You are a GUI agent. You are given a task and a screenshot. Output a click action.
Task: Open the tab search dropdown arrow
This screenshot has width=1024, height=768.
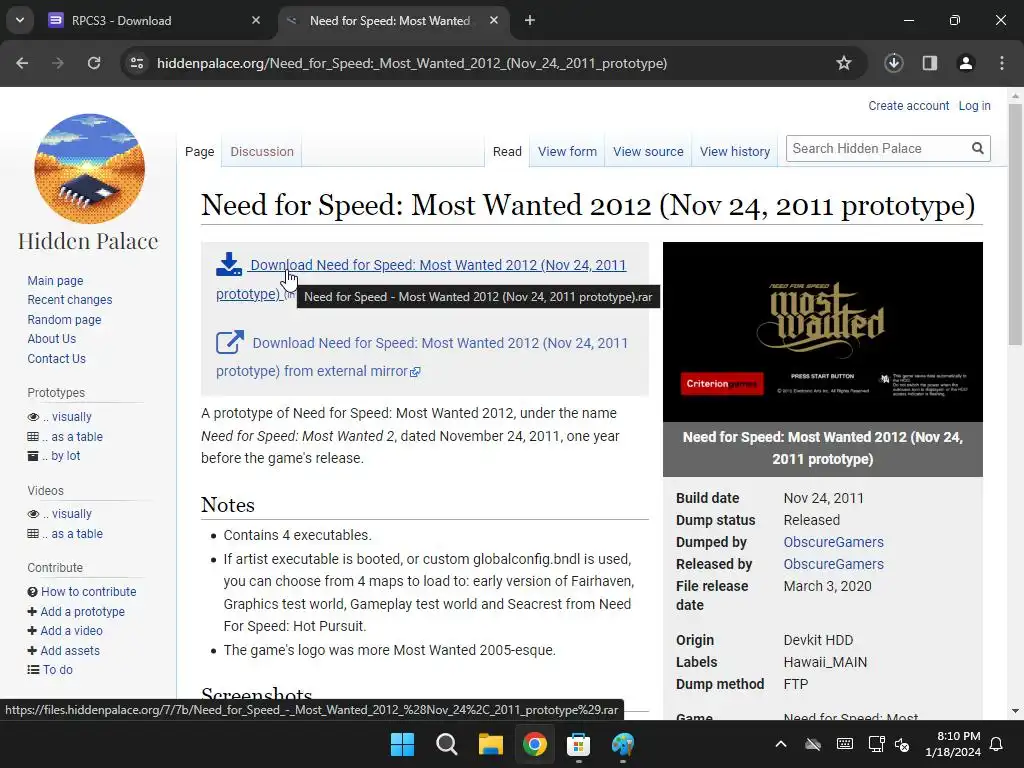coord(20,20)
